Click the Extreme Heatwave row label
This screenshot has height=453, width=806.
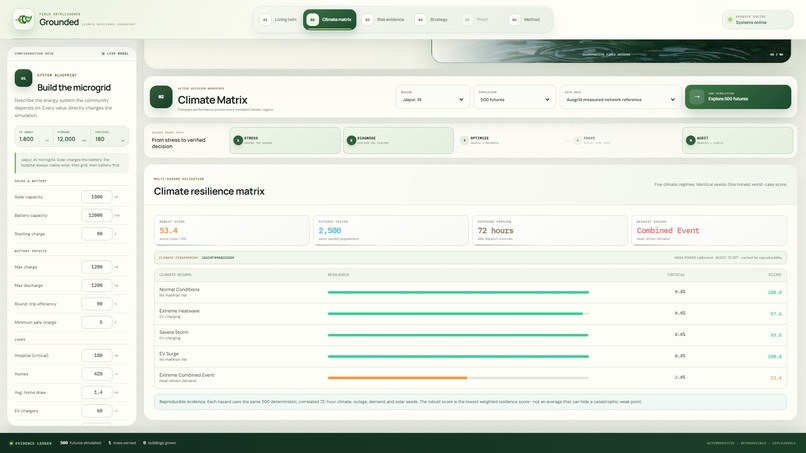coord(179,313)
